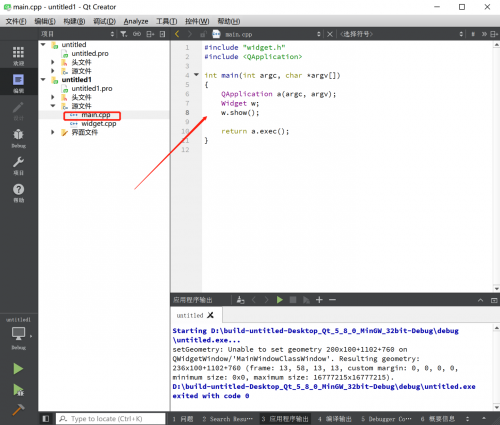Expand the forms folder under untitled1

coord(53,132)
